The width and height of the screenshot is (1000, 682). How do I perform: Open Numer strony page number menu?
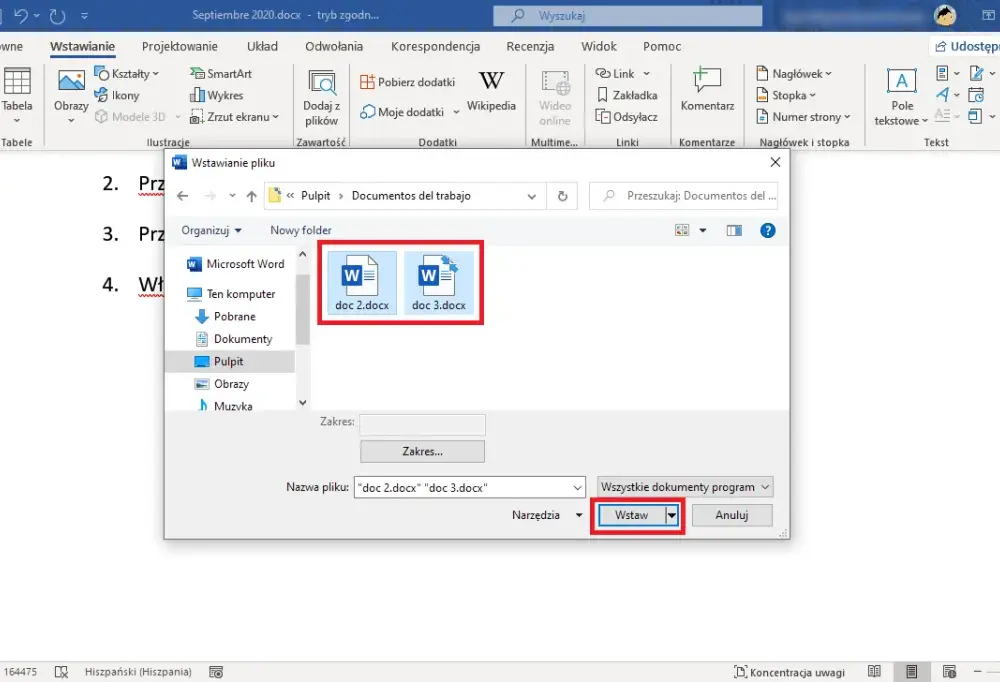click(x=804, y=117)
